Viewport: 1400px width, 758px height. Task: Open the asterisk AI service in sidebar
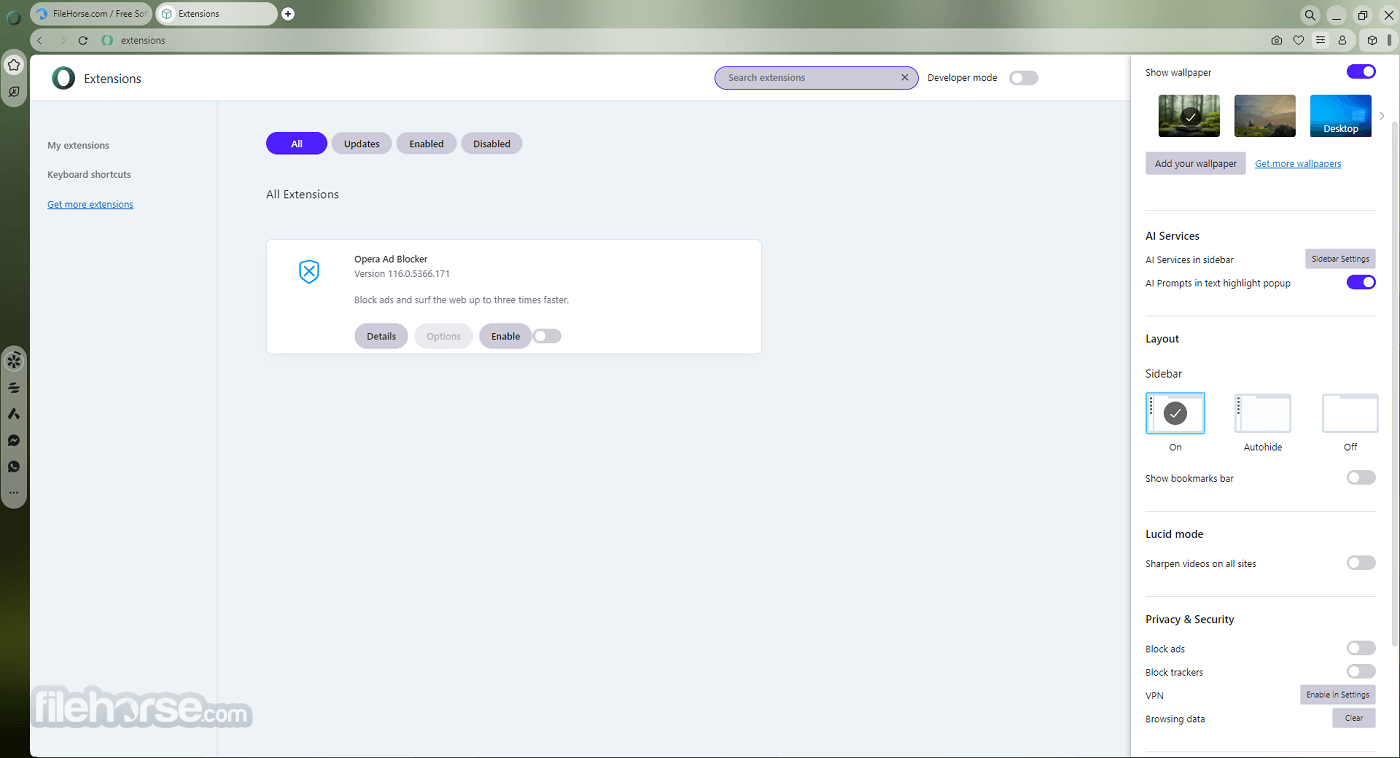pos(14,361)
